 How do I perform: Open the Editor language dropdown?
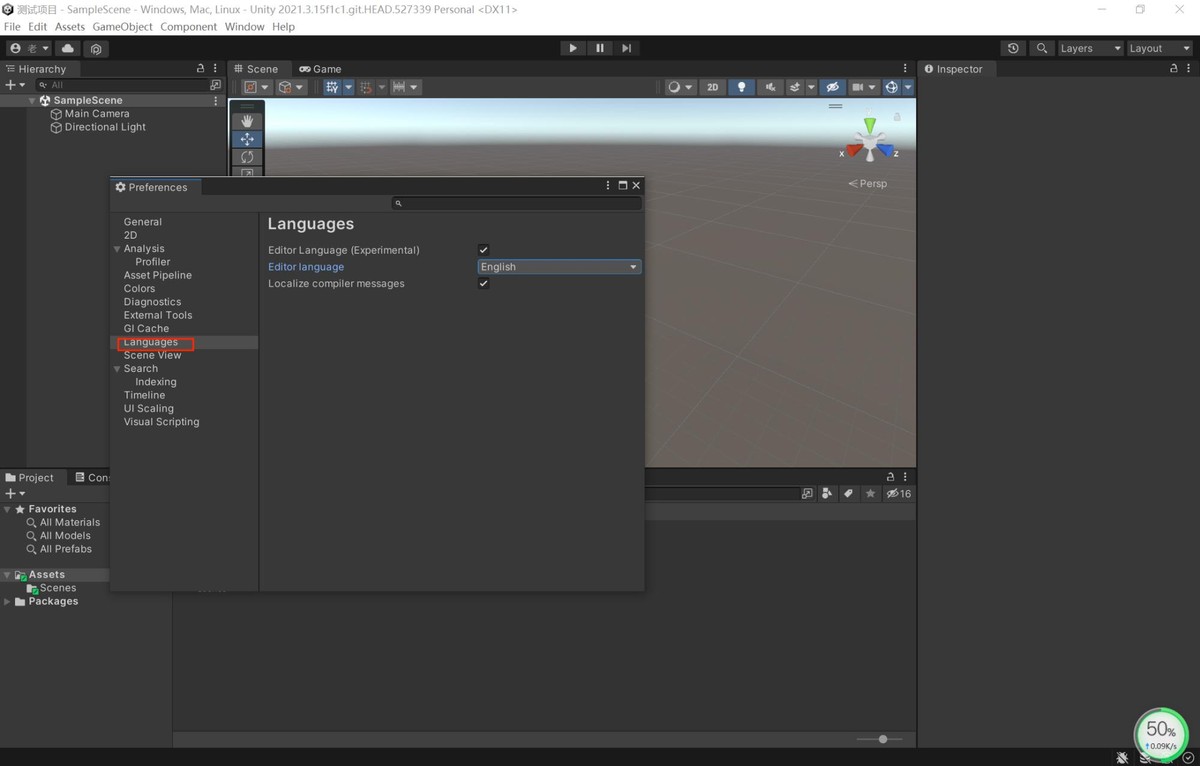click(559, 267)
